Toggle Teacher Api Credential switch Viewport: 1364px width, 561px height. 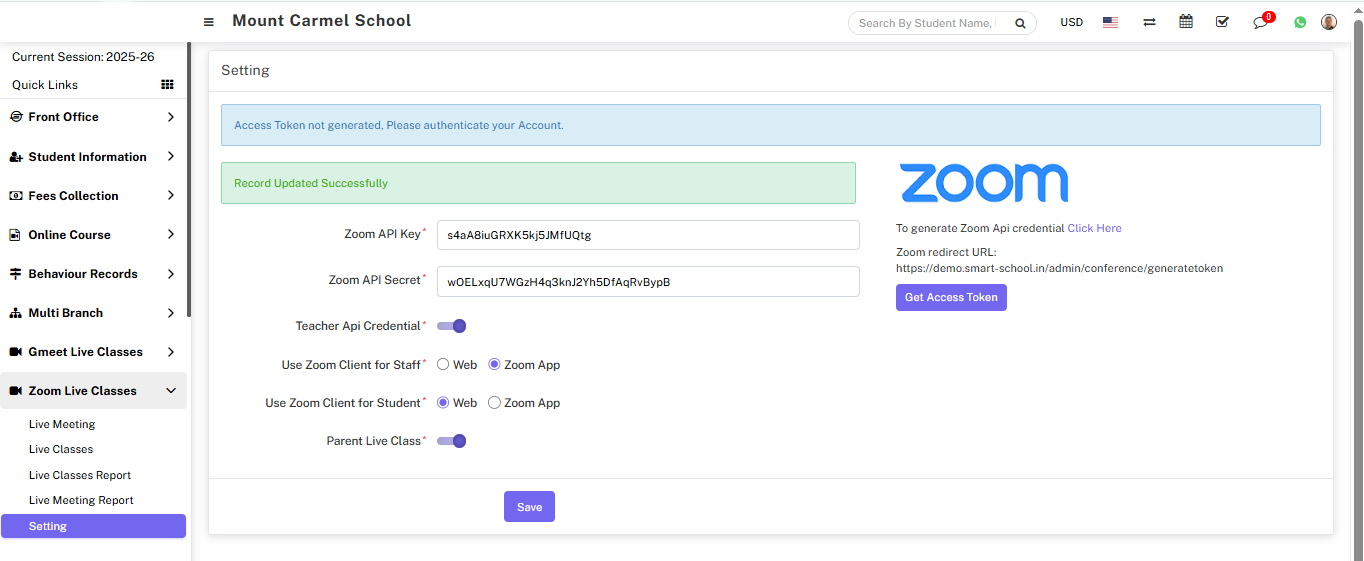click(452, 326)
